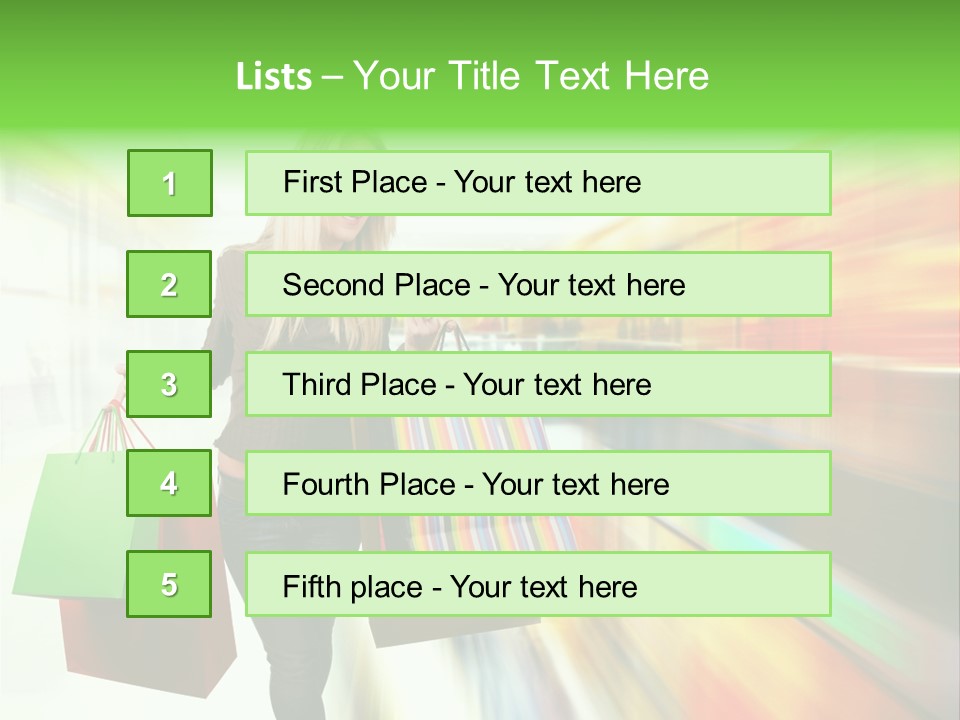
Task: Click the number 5 green box
Action: tap(170, 584)
